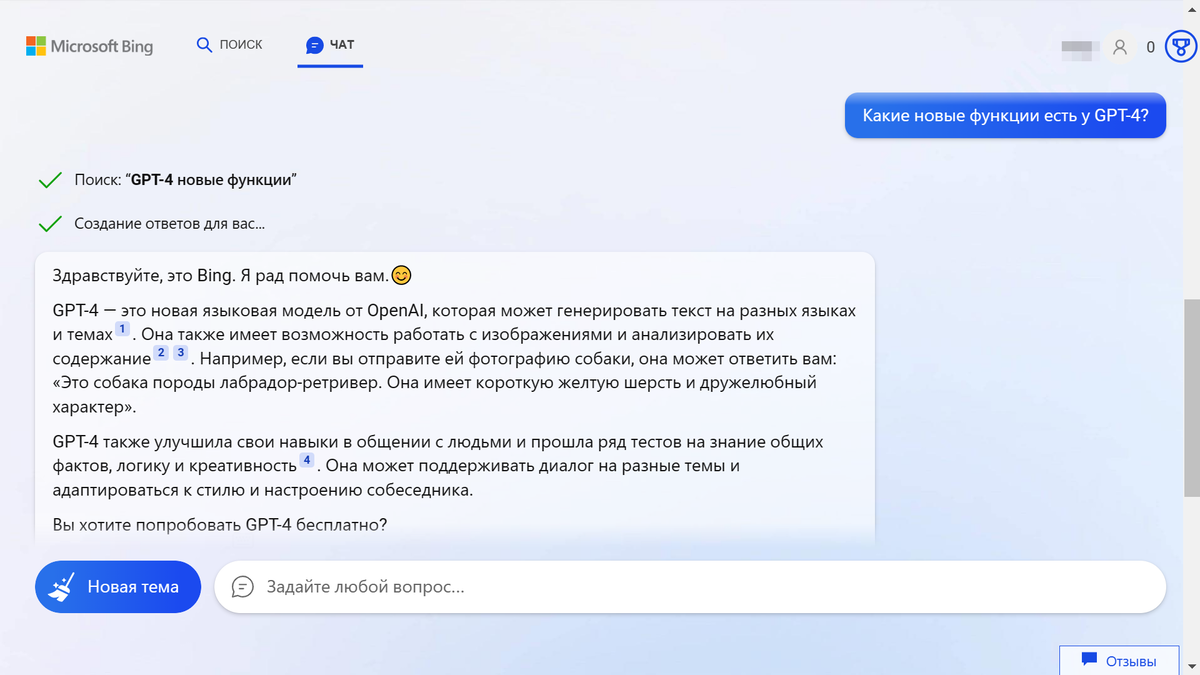Click the user message about GPT-4 functions

coord(1005,115)
